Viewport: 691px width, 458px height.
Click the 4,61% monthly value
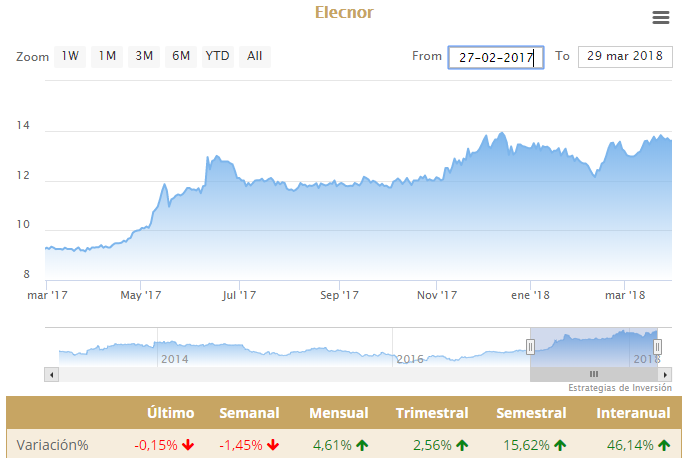coord(332,445)
